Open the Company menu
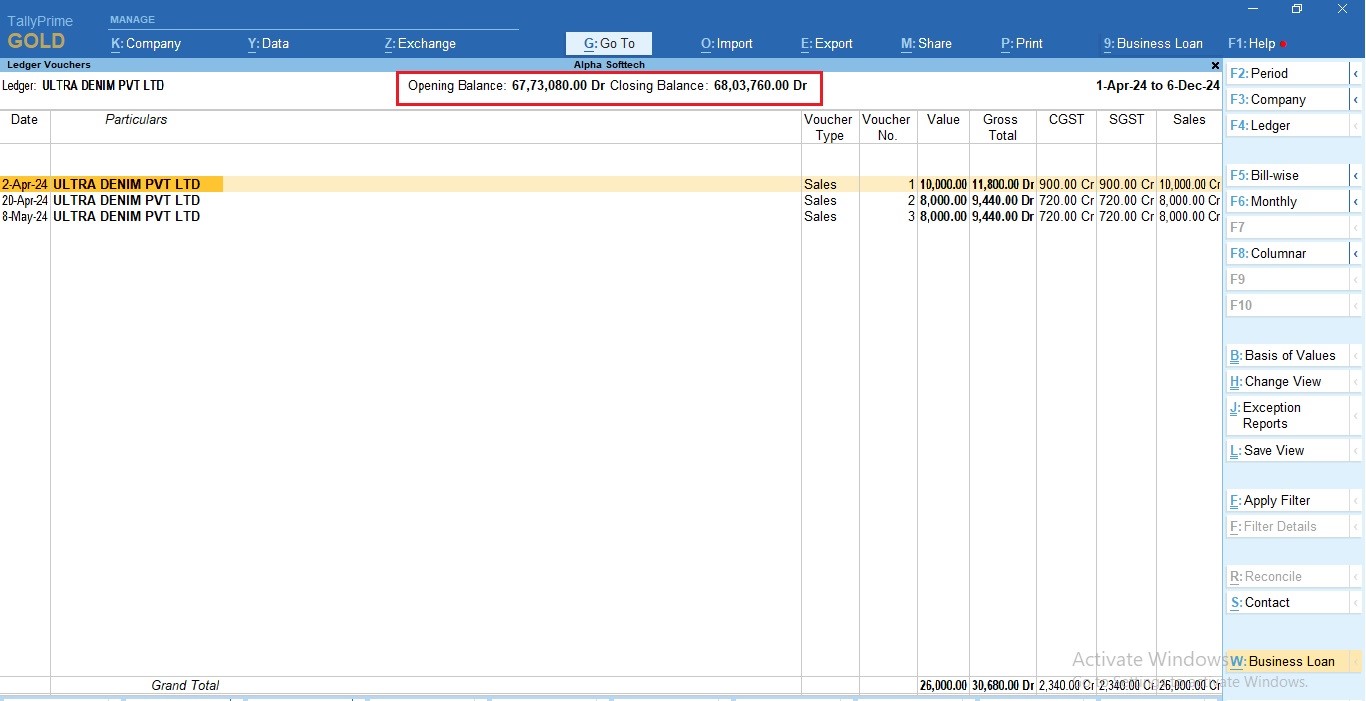 (x=144, y=43)
